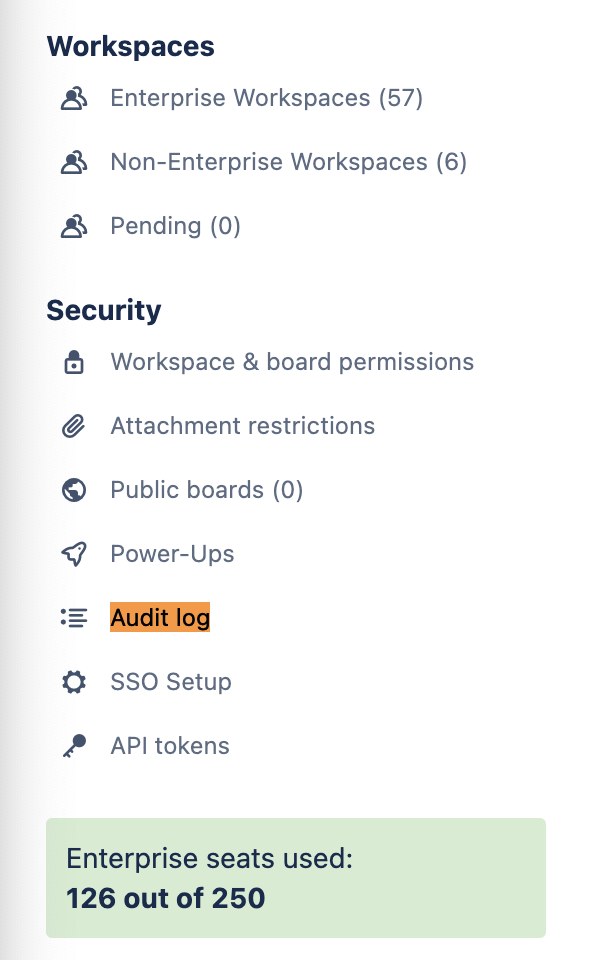Click the Non-Enterprise Workspaces people icon

pyautogui.click(x=74, y=162)
